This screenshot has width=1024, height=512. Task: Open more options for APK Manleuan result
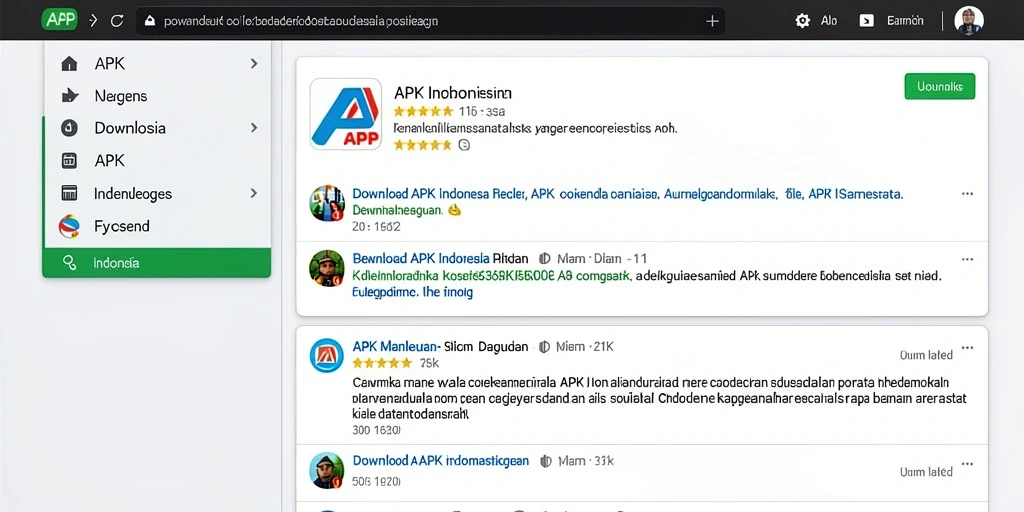point(967,347)
